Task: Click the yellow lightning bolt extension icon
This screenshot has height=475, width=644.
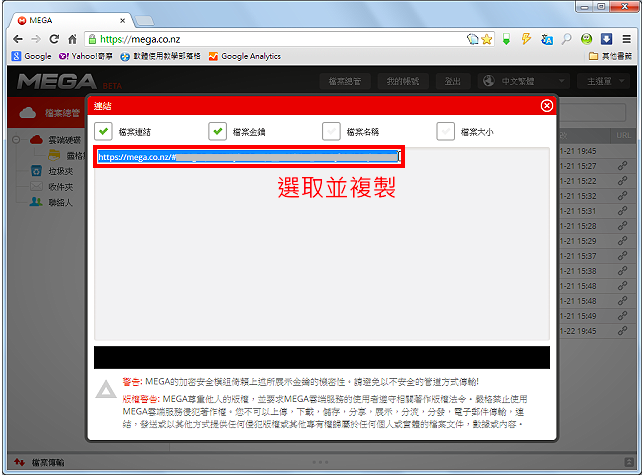Action: [x=526, y=39]
